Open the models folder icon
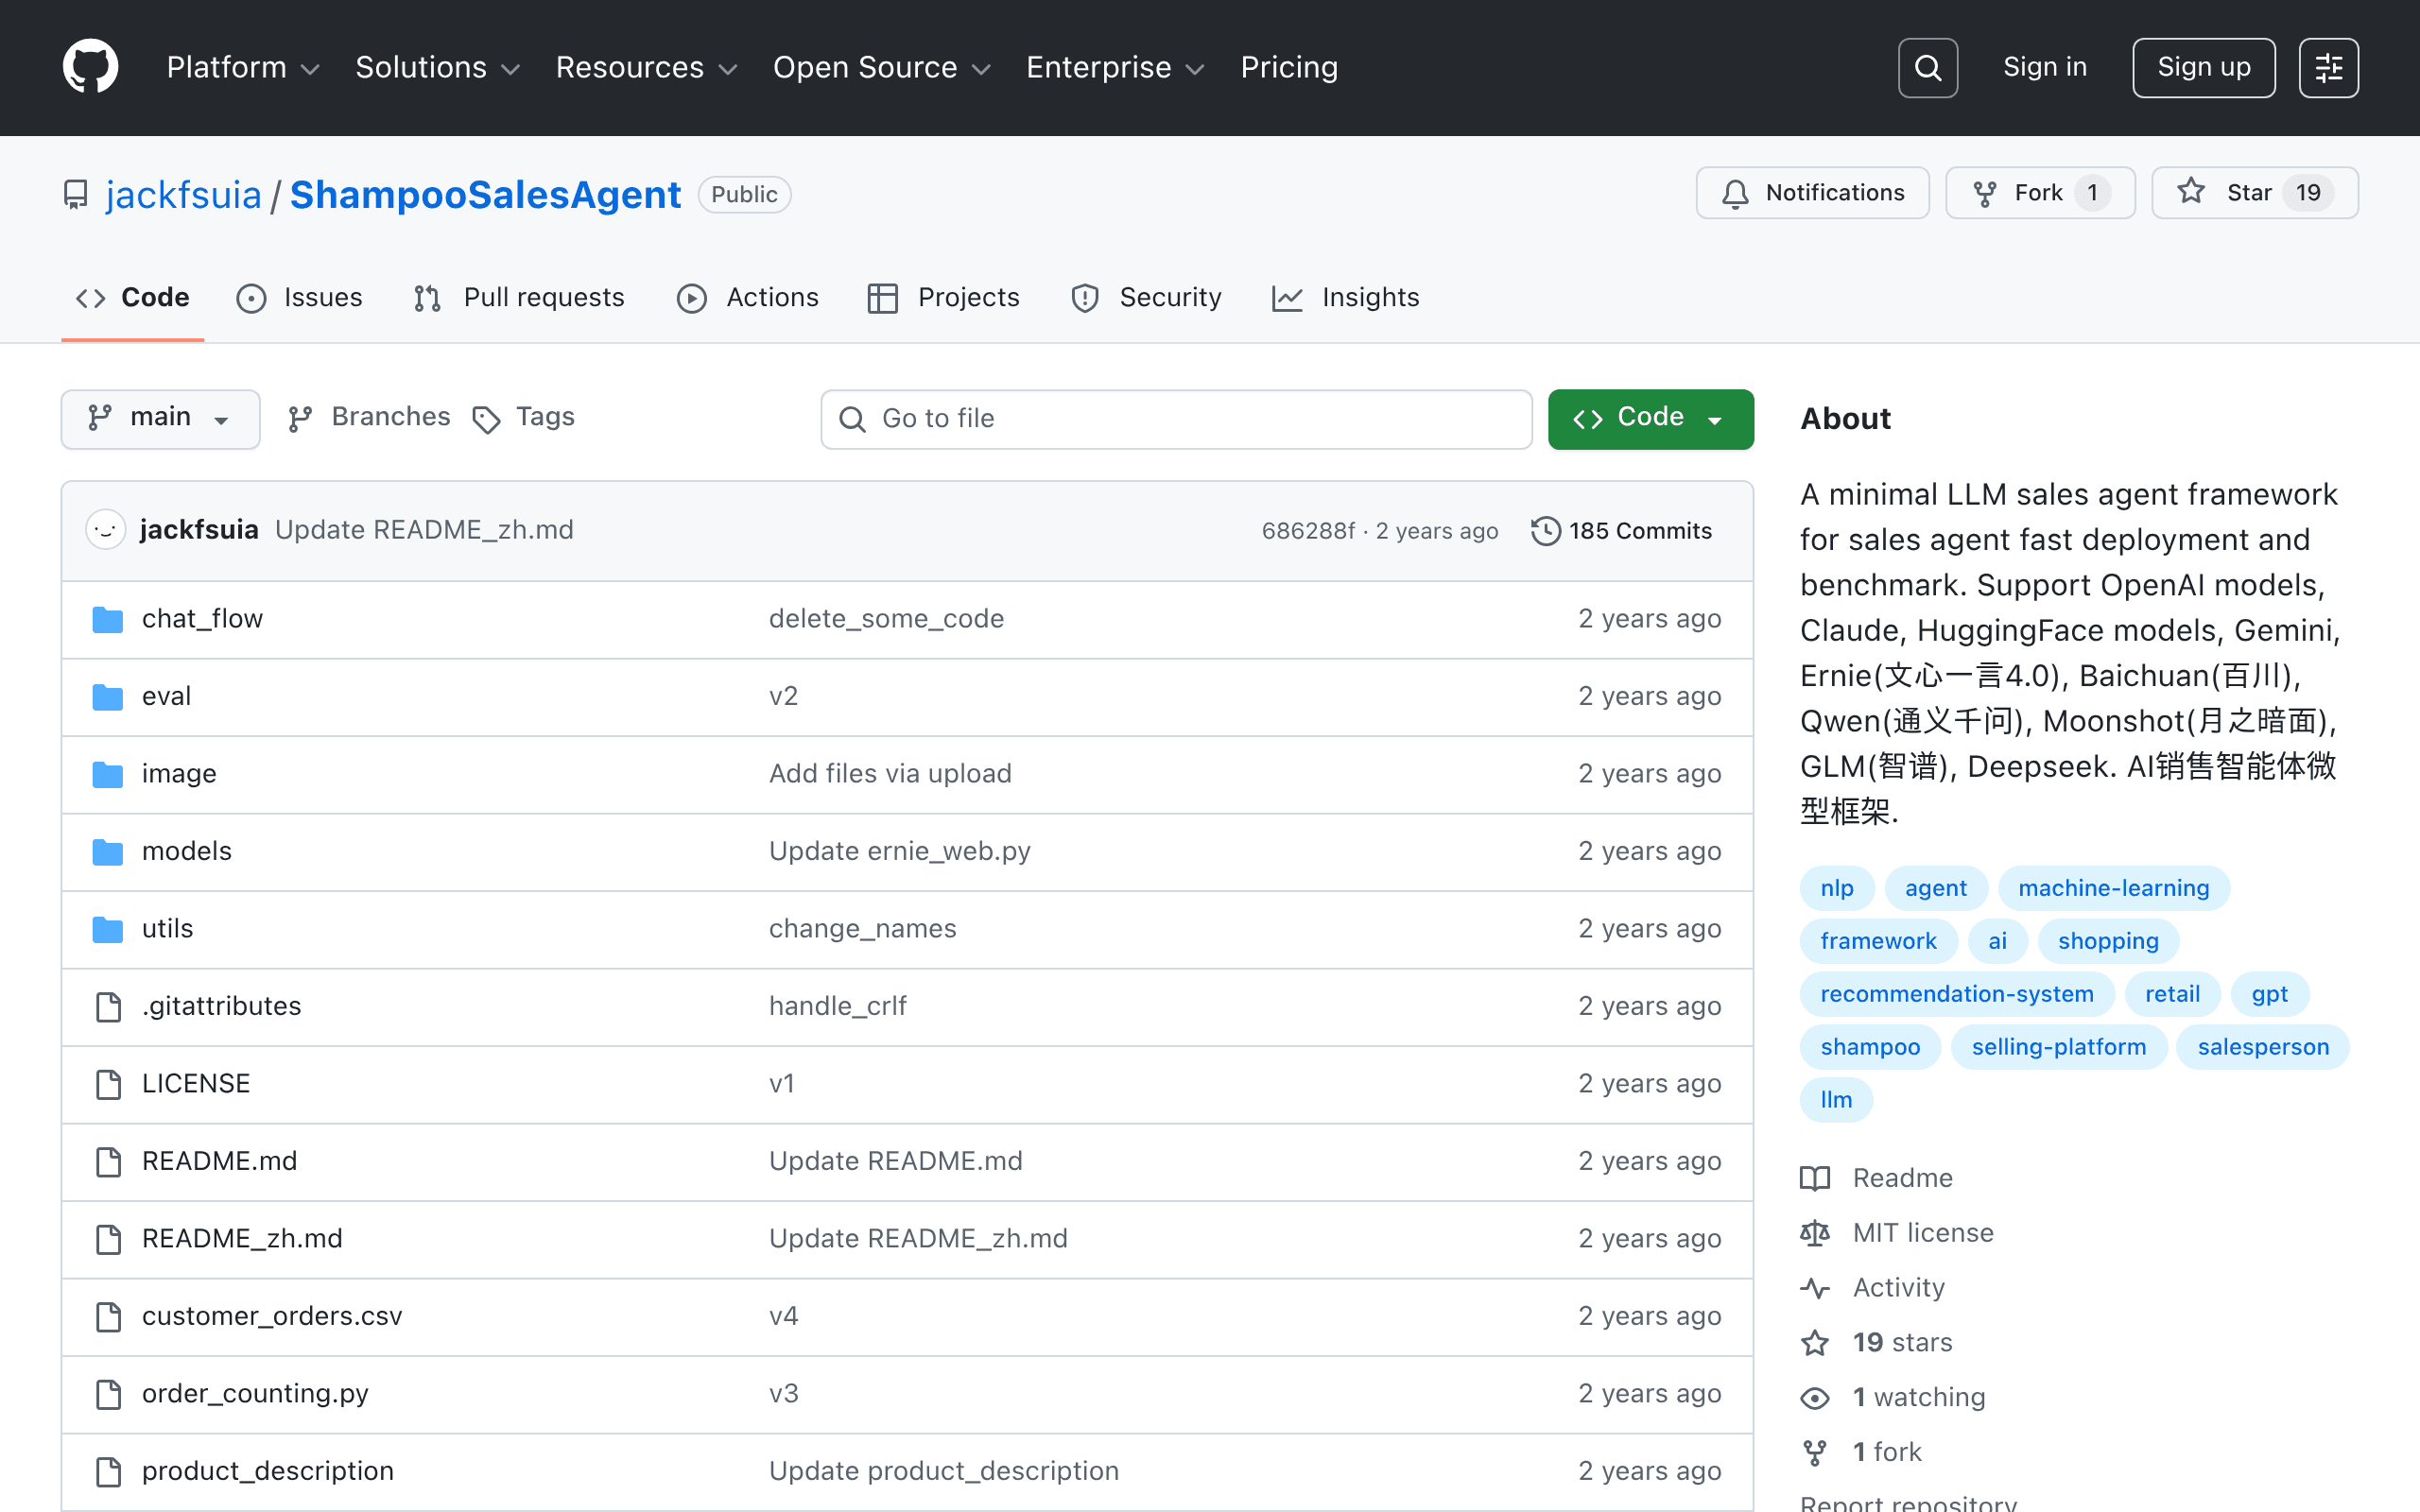Screen dimensions: 2420x1512 coord(107,852)
